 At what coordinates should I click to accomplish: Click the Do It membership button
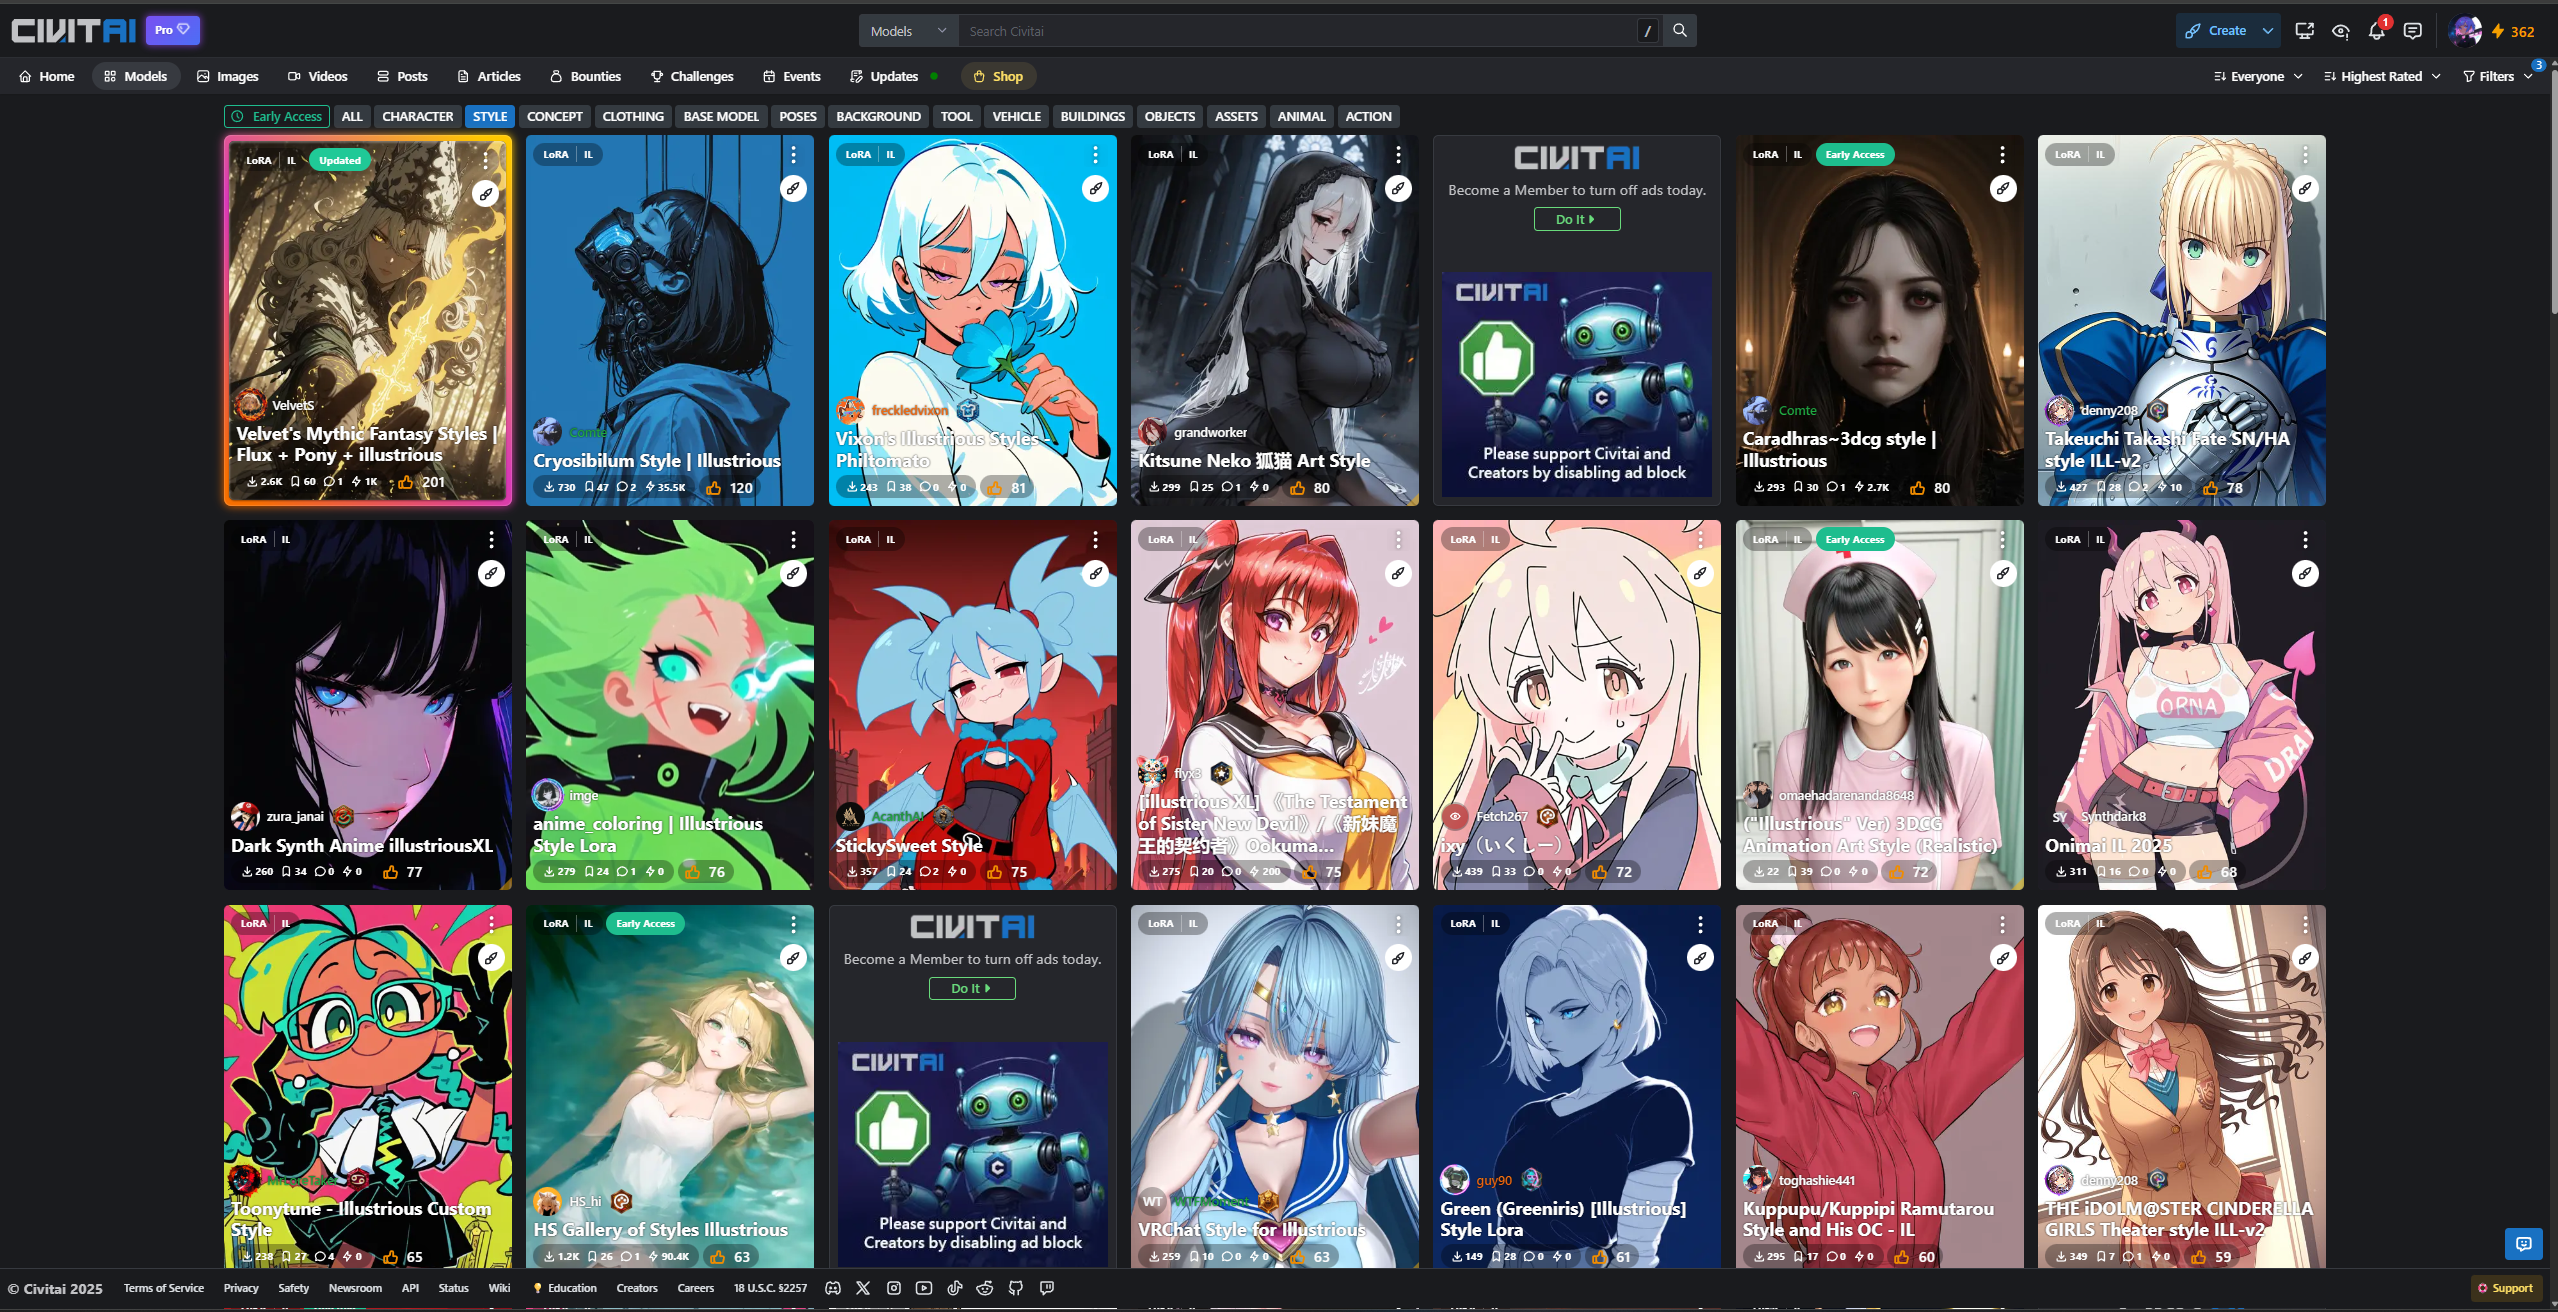(1576, 219)
